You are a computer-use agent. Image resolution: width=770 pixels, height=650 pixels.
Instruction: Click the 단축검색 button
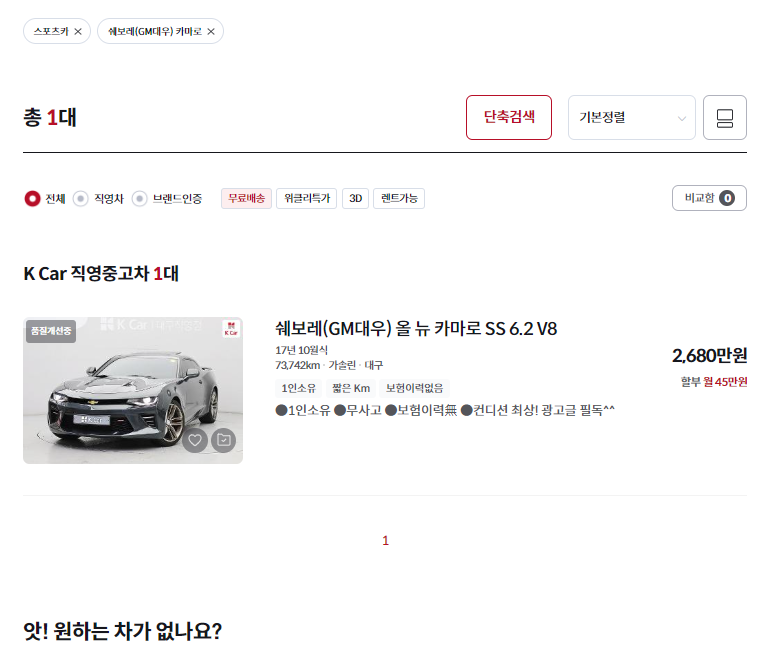coord(509,117)
